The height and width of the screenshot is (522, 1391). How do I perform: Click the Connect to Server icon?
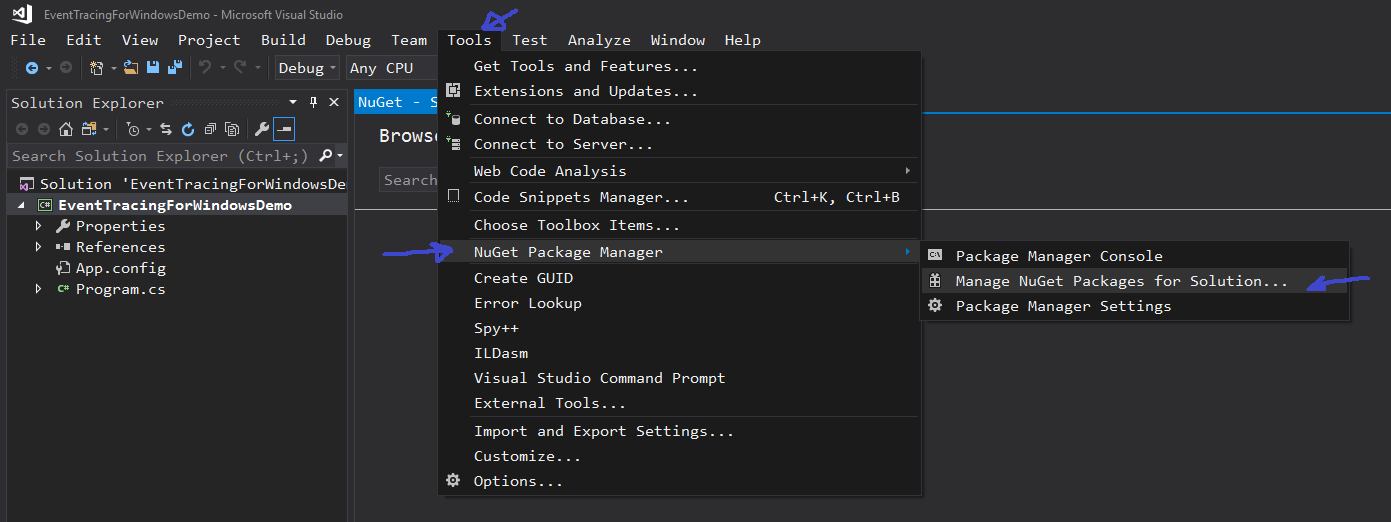[x=453, y=144]
